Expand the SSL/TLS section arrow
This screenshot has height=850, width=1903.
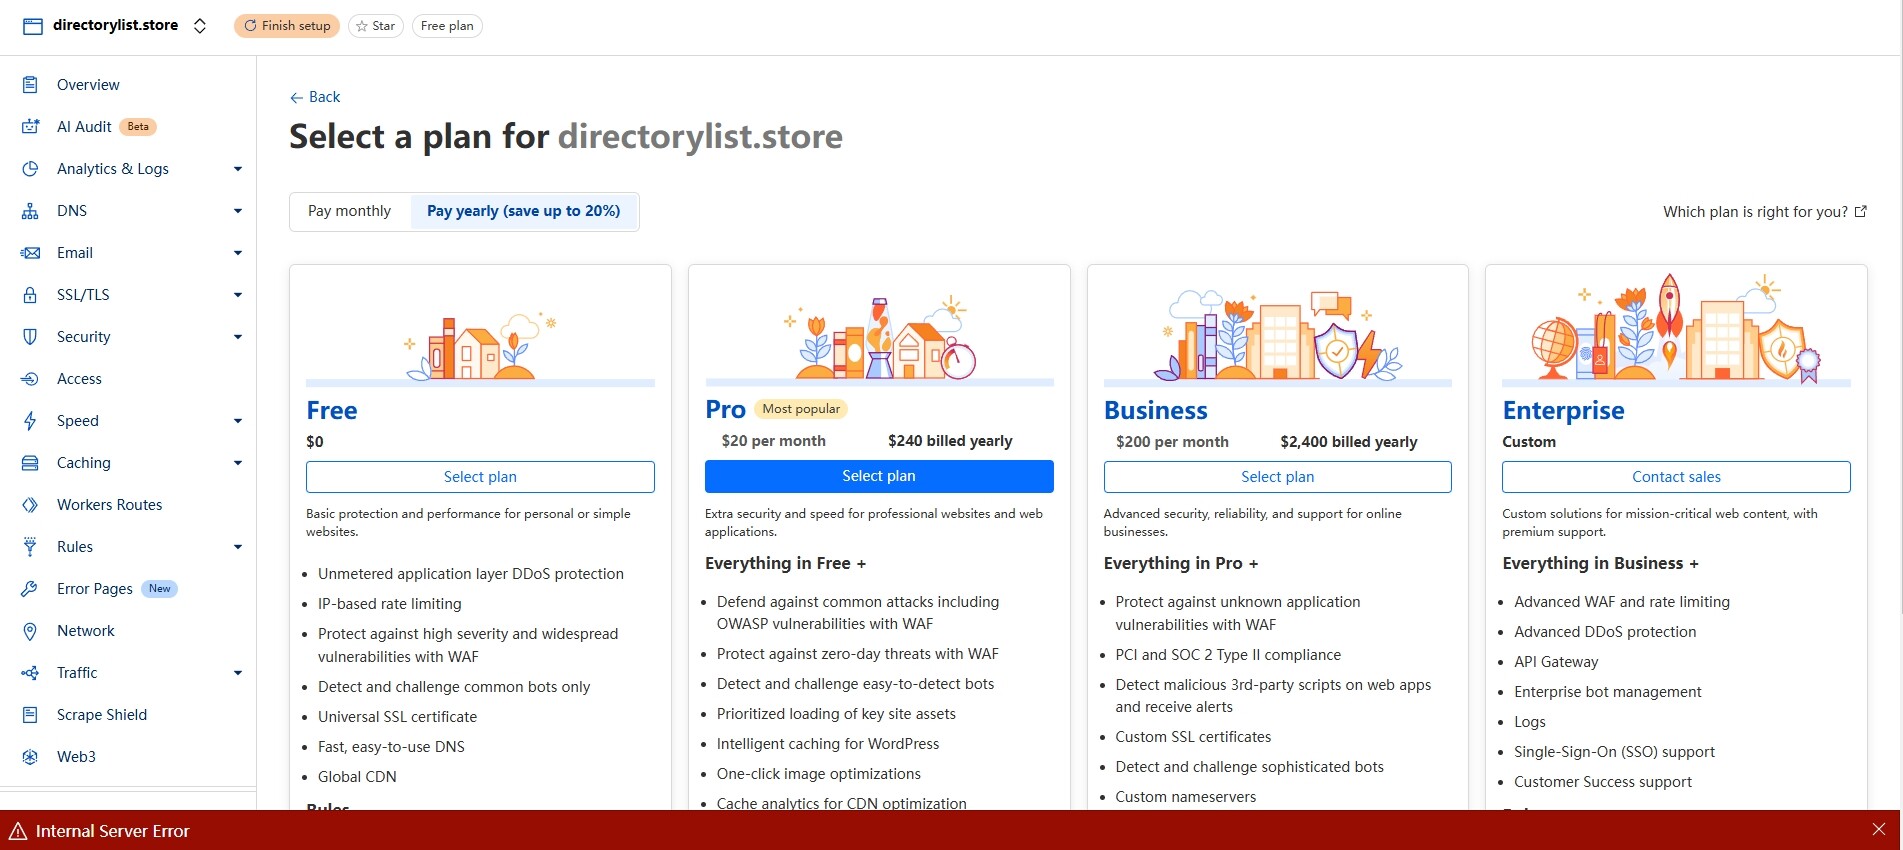[238, 295]
